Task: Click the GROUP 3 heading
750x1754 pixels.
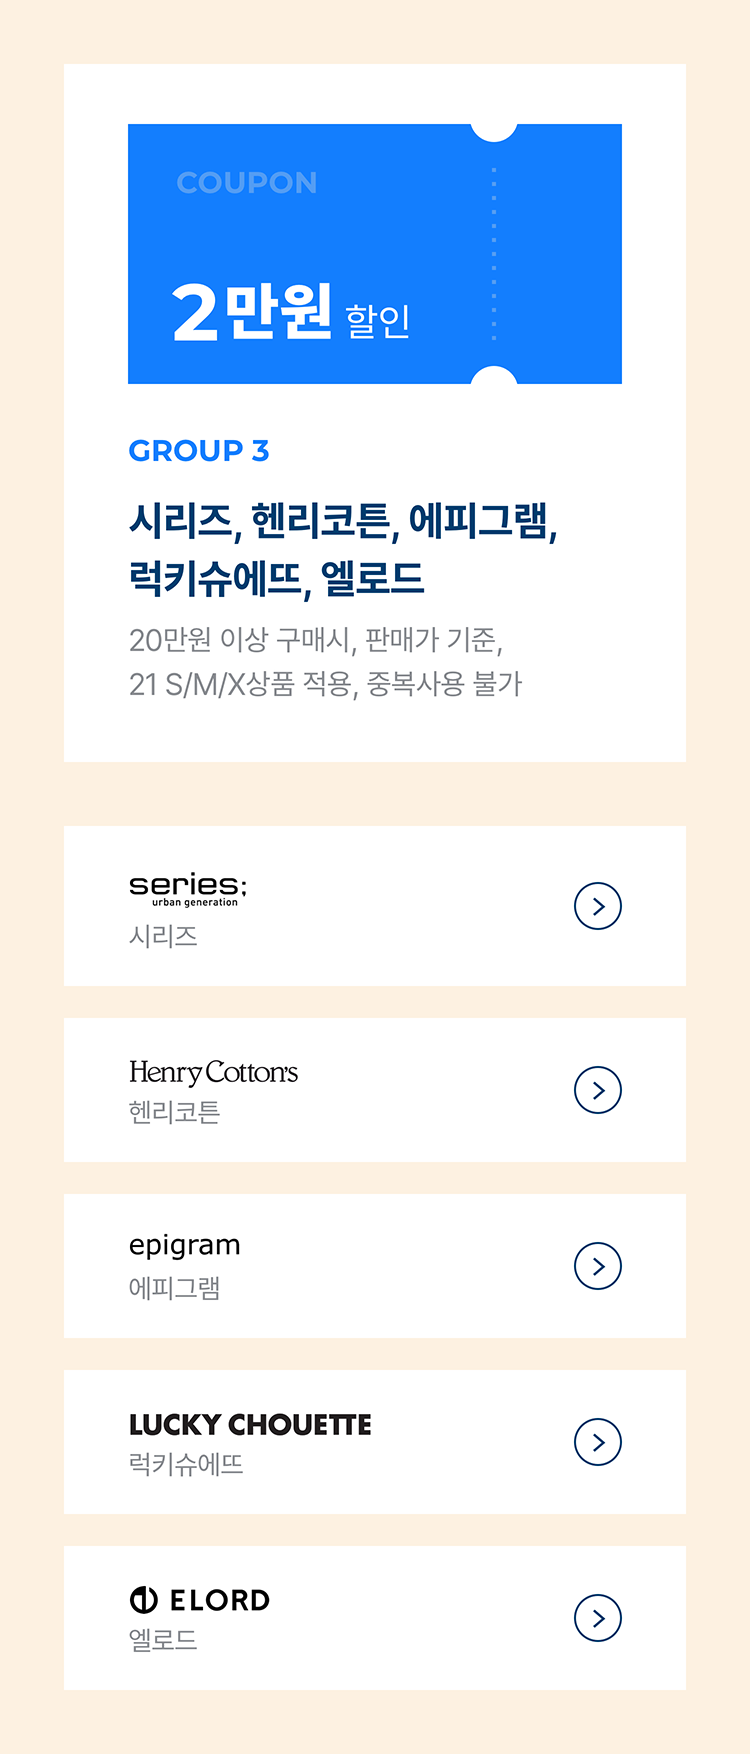Action: [x=199, y=451]
